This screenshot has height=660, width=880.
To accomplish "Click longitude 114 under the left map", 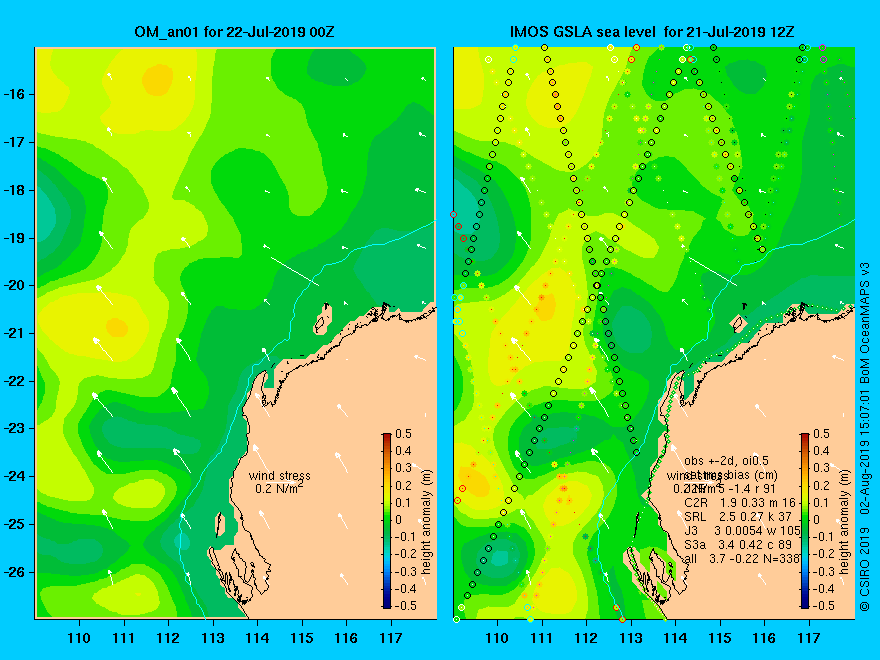I will pos(257,638).
